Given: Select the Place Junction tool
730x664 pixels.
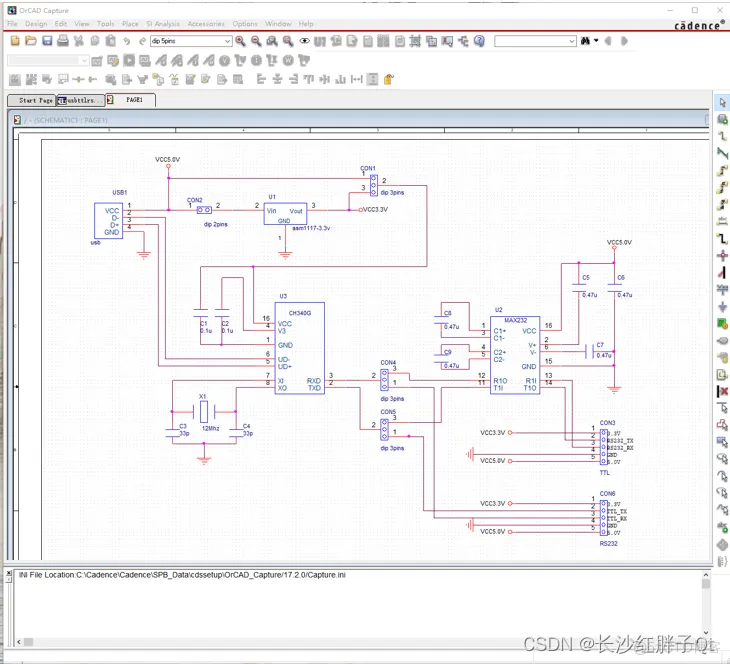Looking at the screenshot, I should [x=722, y=256].
